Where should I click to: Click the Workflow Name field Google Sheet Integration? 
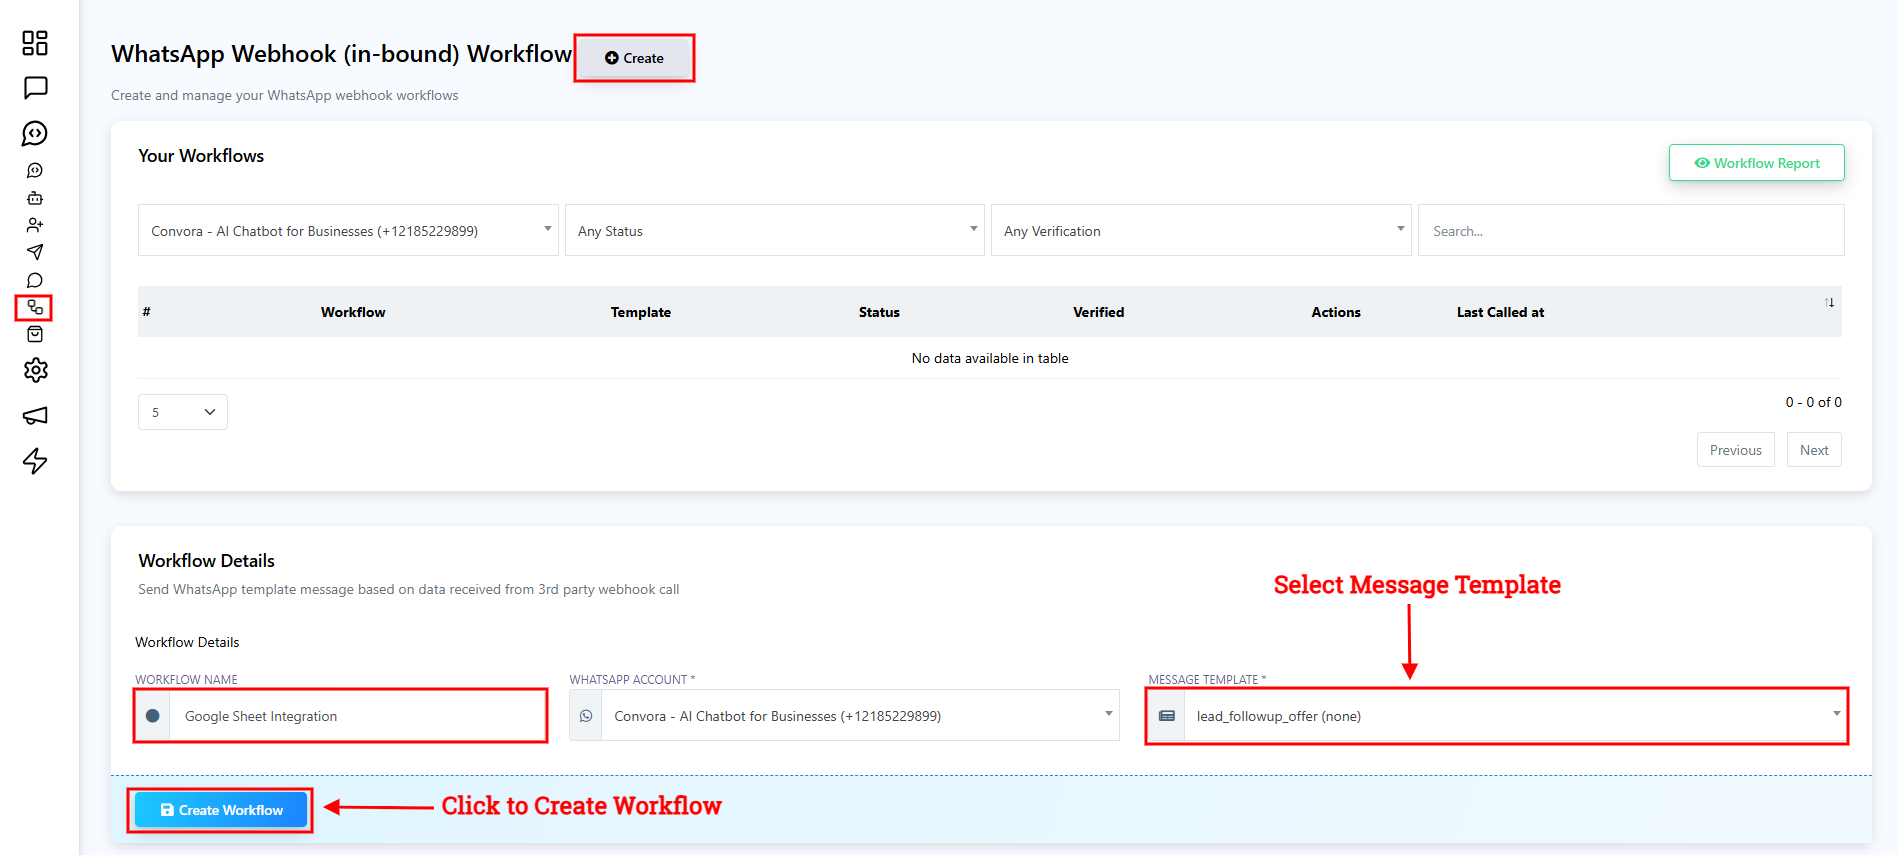(x=357, y=716)
